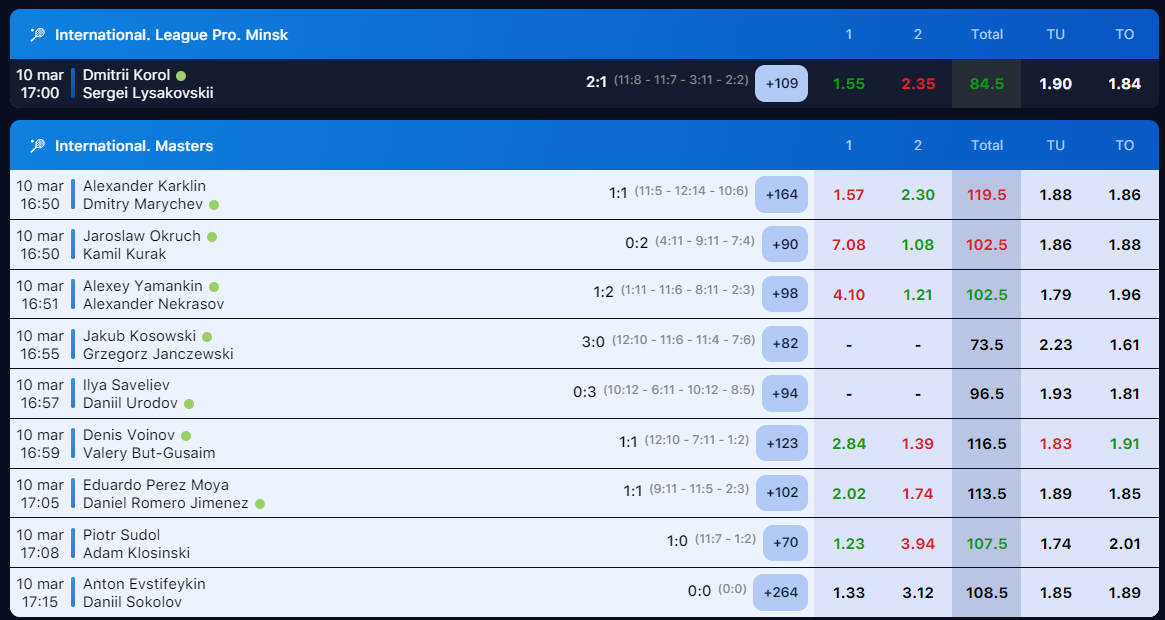This screenshot has width=1165, height=620.
Task: Click table tennis icon beside International. Masters
Action: coord(38,146)
